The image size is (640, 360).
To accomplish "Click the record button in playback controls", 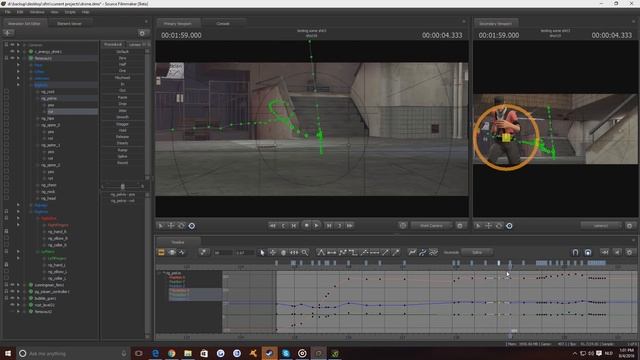I will click(x=306, y=225).
